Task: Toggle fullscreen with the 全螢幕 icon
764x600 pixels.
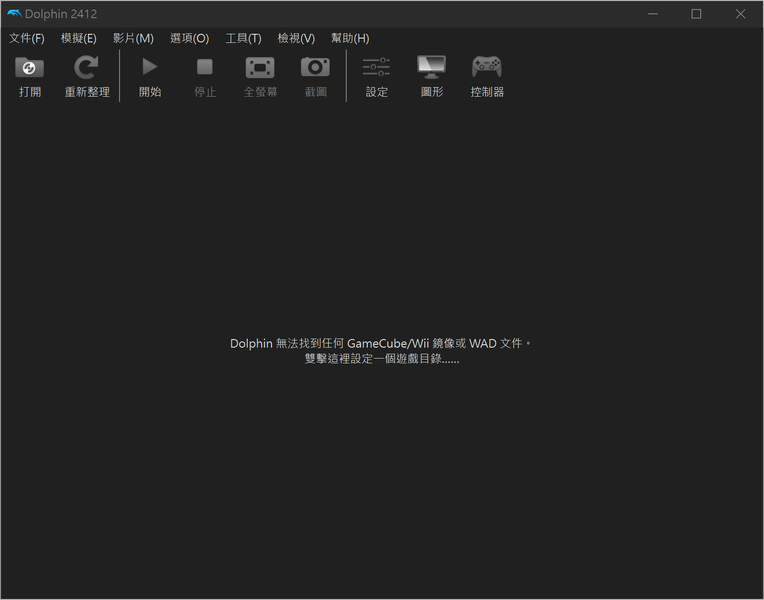Action: click(260, 68)
